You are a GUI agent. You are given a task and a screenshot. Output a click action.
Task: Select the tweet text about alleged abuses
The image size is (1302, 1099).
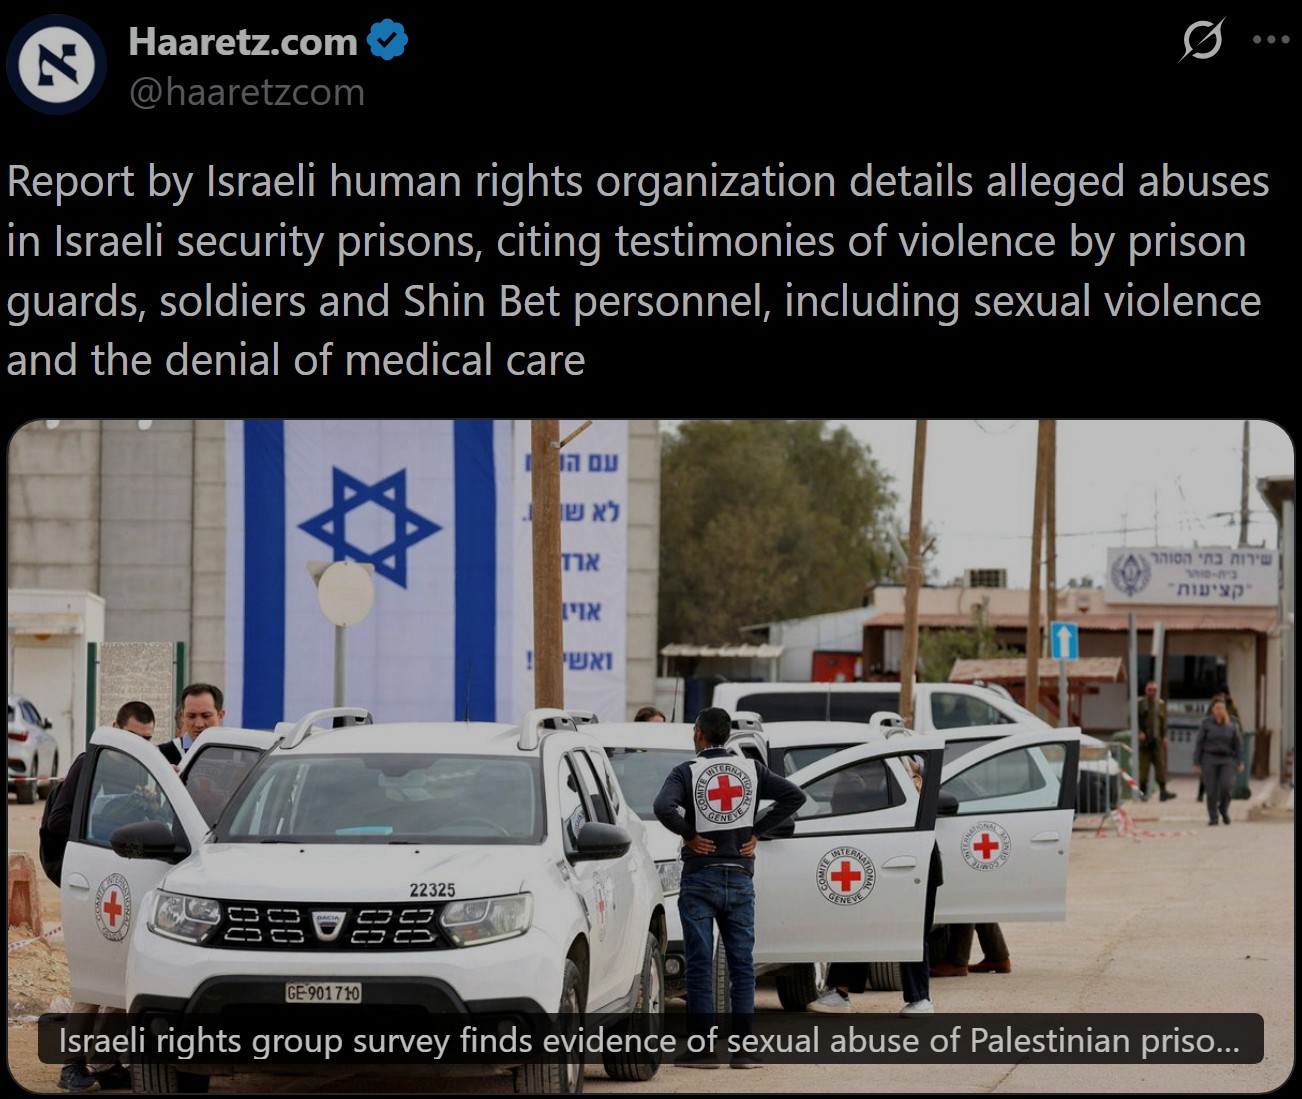pos(638,271)
